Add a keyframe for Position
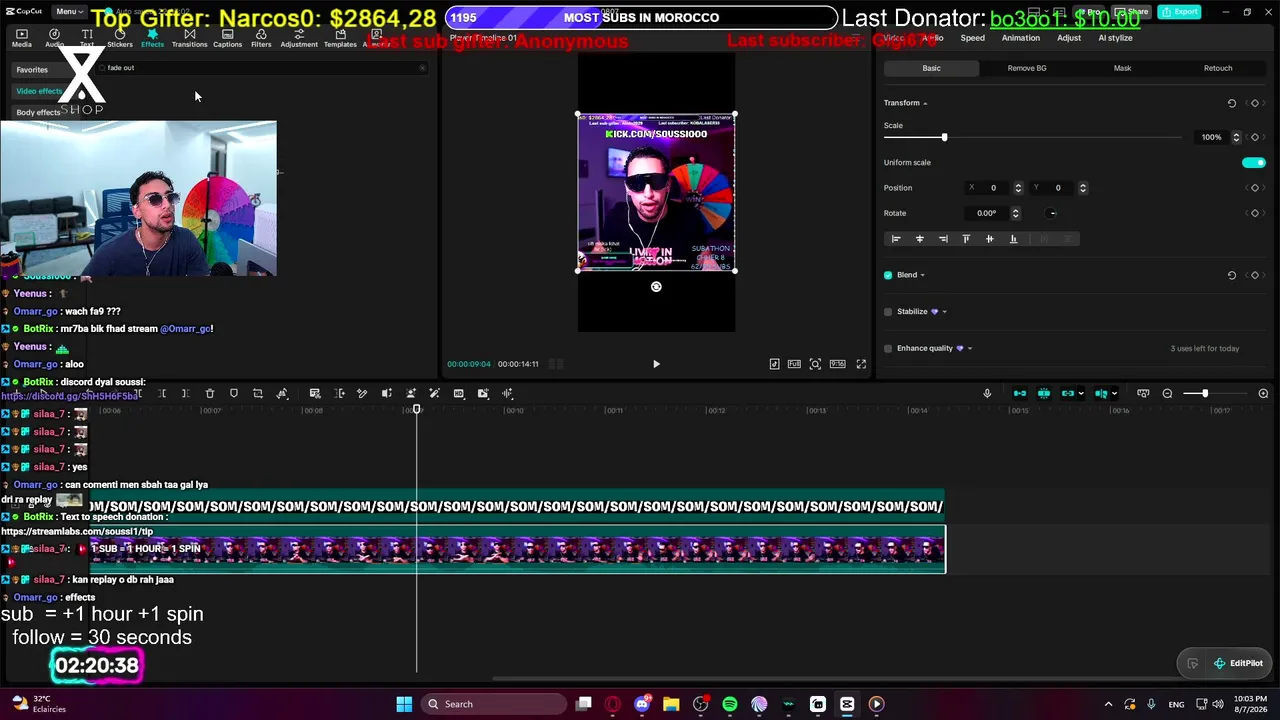The height and width of the screenshot is (720, 1280). tap(1255, 188)
